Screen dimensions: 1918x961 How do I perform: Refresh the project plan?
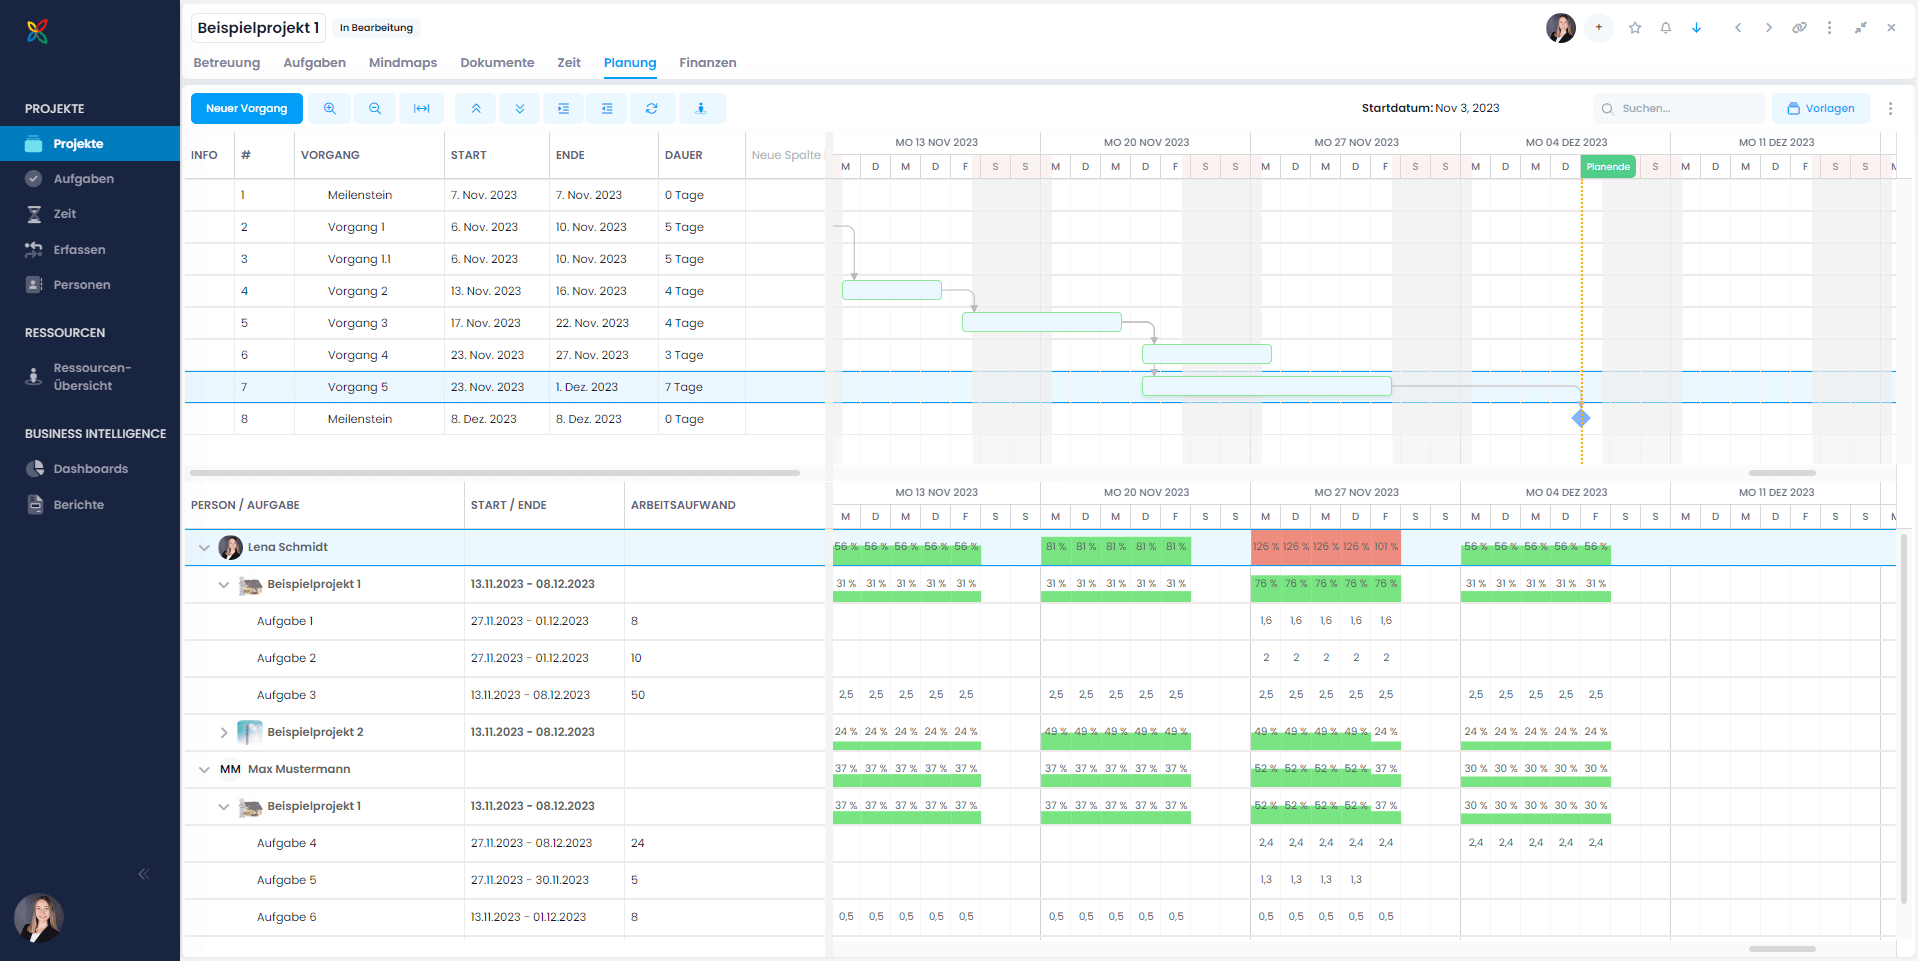click(x=652, y=108)
